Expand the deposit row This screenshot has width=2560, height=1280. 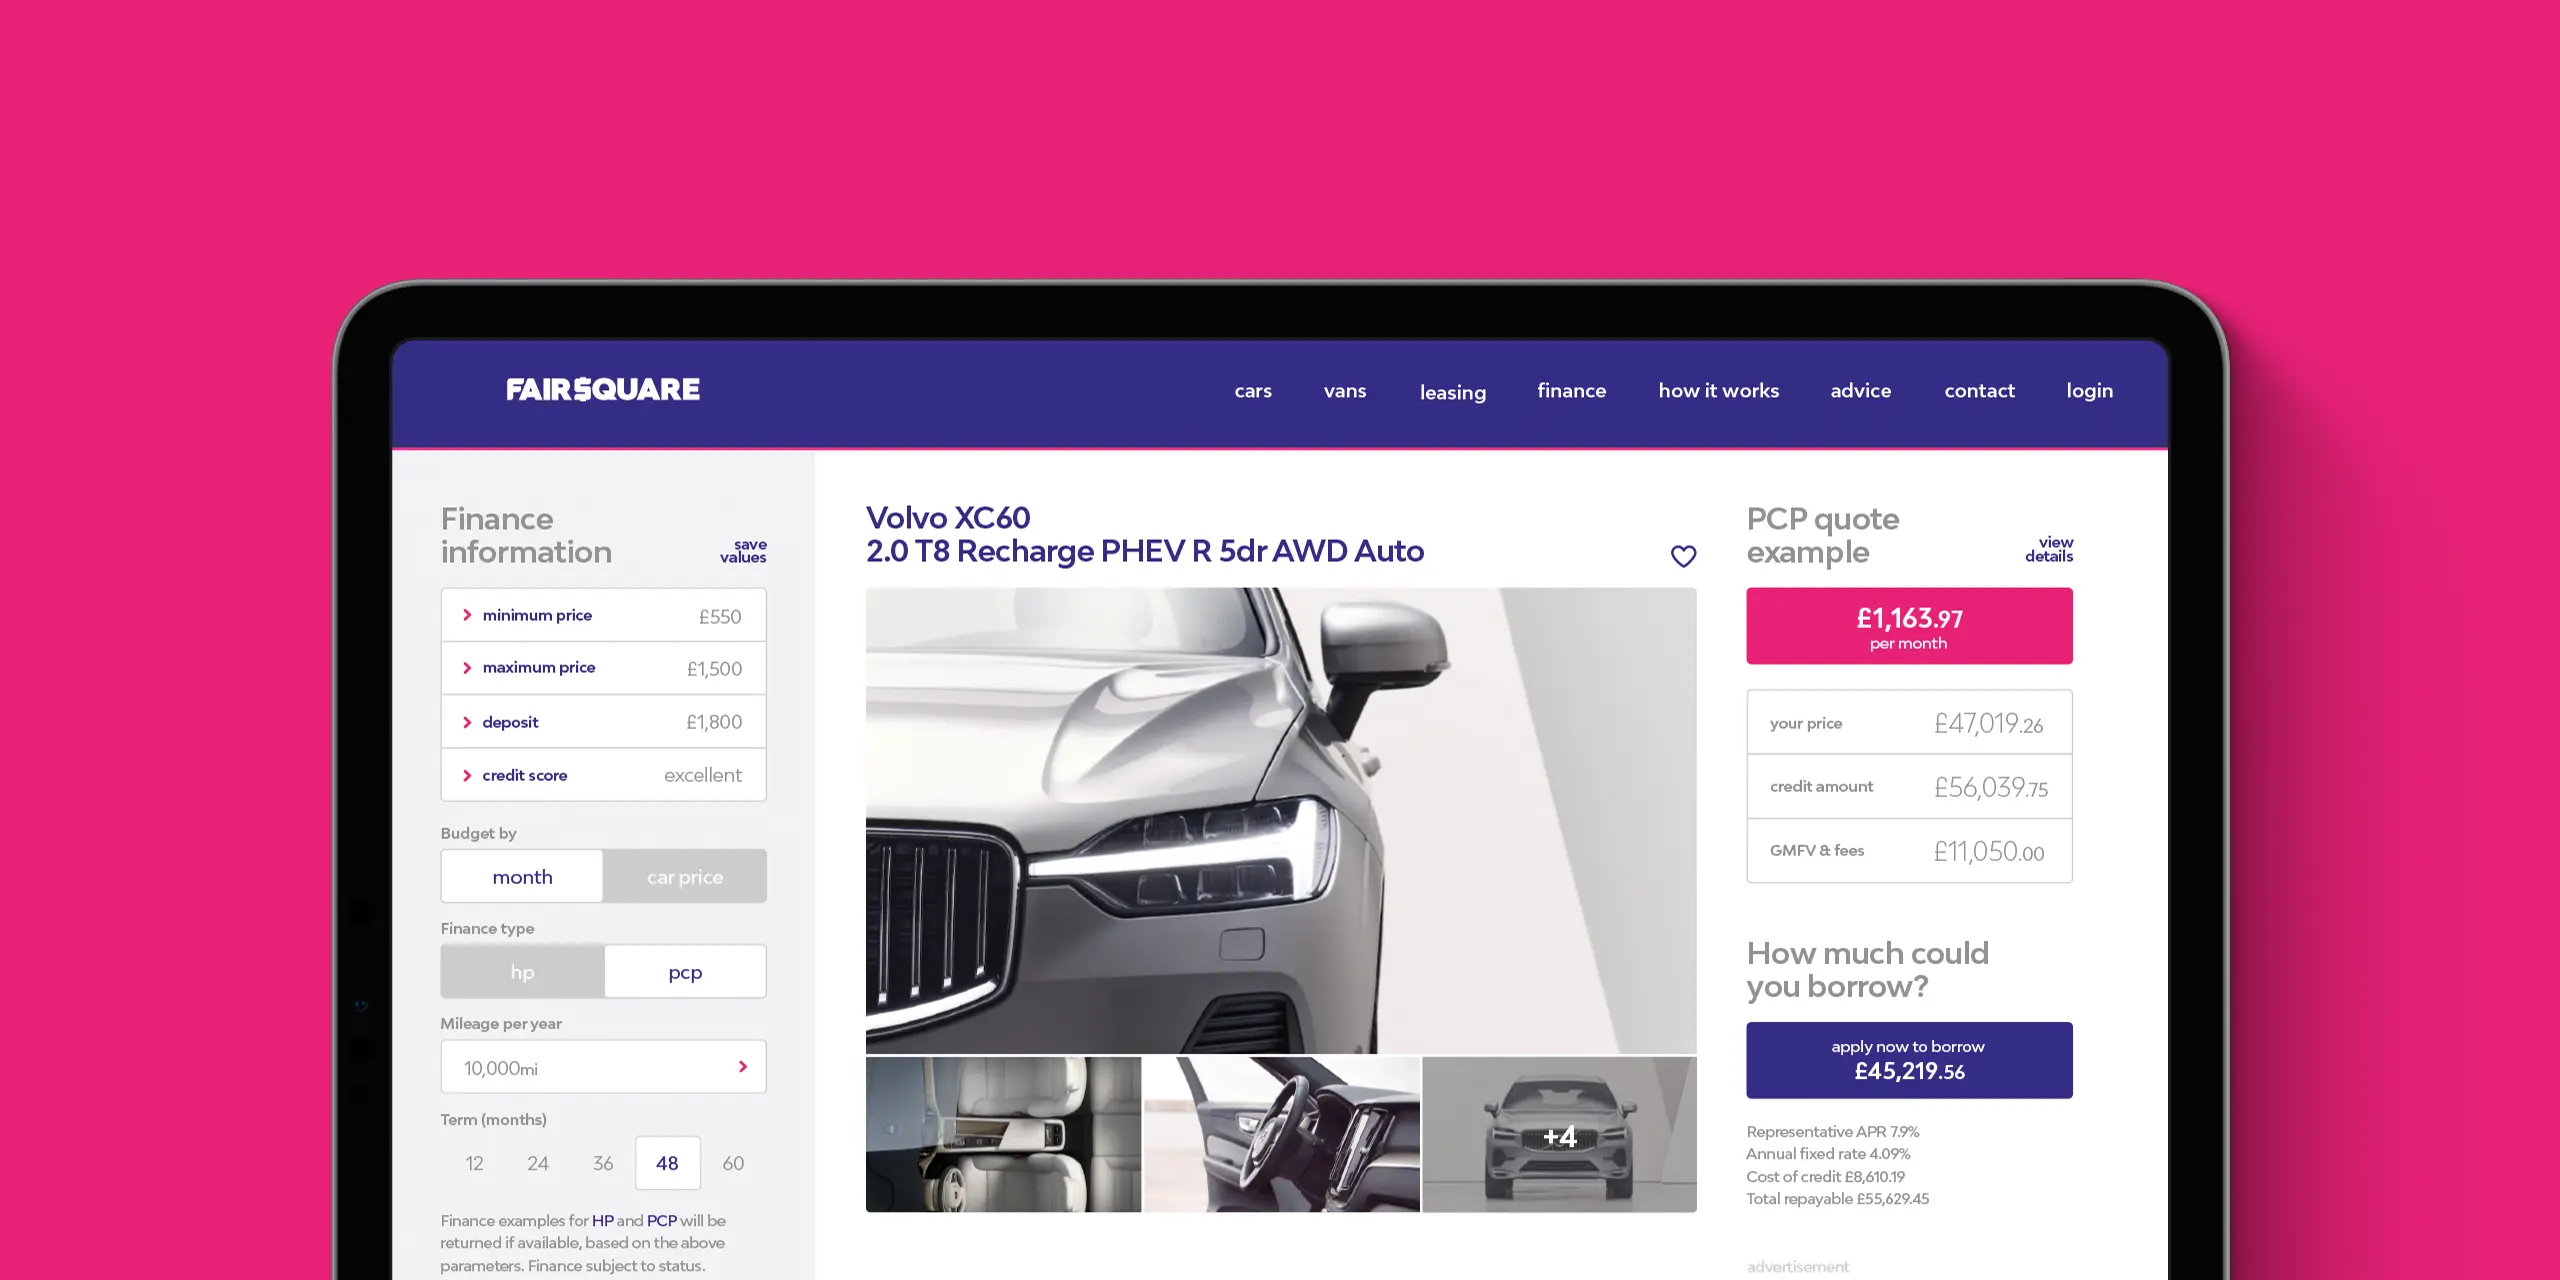604,722
